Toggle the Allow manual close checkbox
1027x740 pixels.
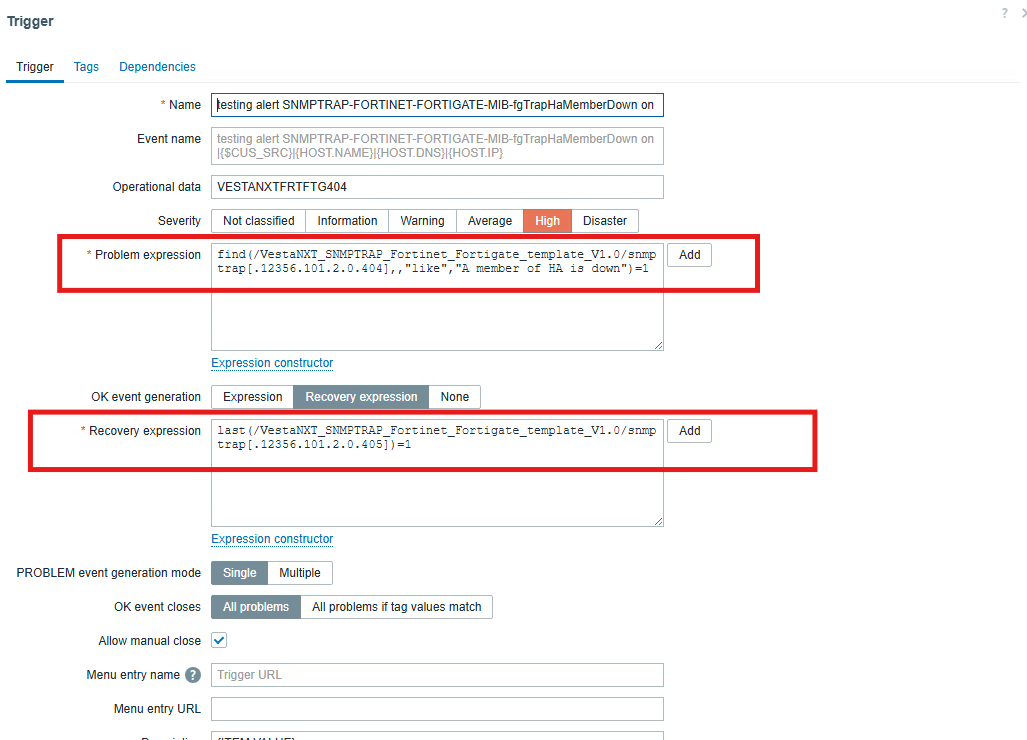pyautogui.click(x=219, y=641)
